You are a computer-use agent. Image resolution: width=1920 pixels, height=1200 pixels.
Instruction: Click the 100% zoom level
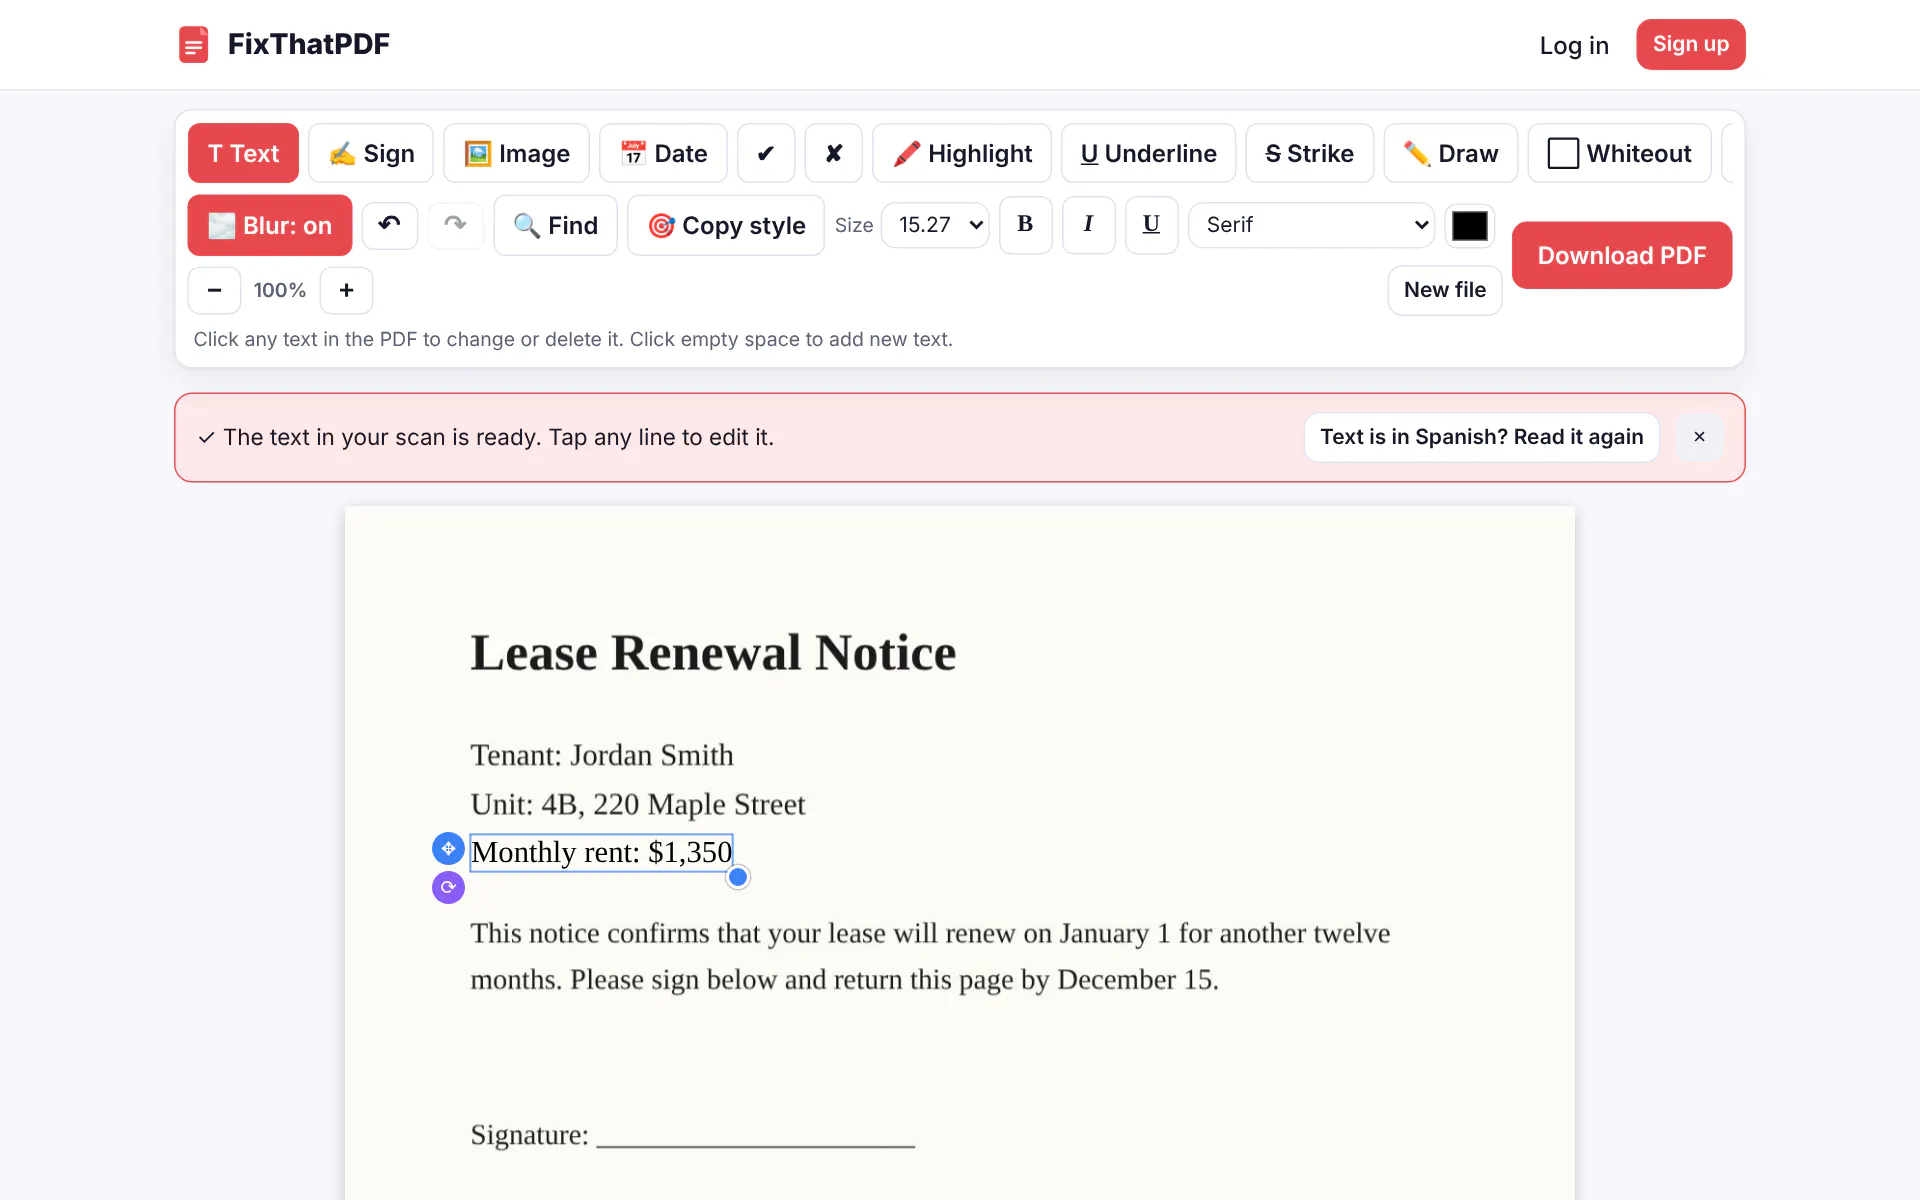coord(280,290)
